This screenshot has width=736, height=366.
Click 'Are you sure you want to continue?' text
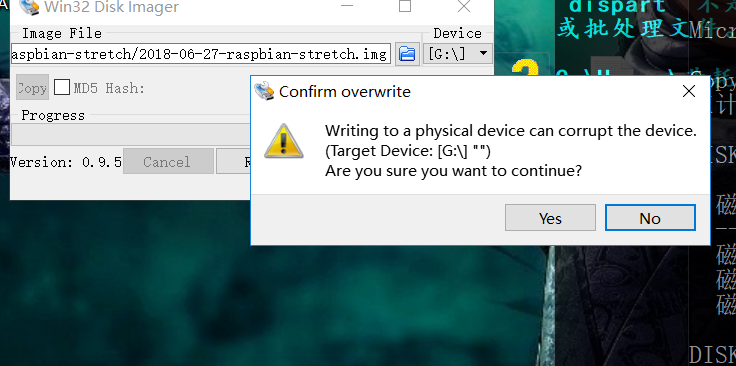pos(453,171)
